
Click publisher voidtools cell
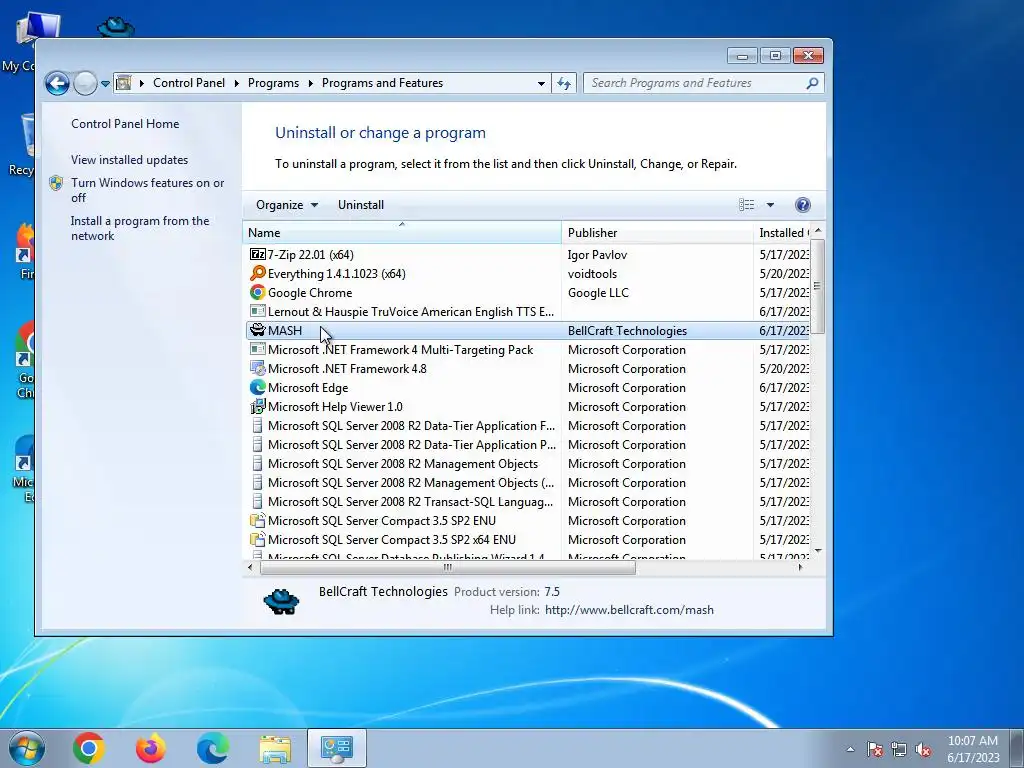[592, 274]
